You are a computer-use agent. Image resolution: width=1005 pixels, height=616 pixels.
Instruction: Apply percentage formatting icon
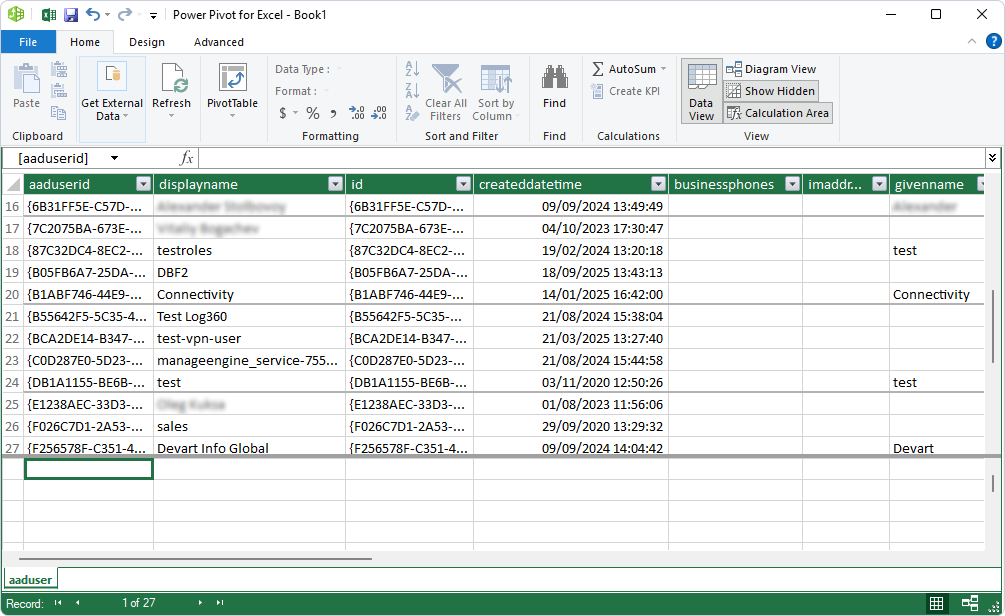(x=312, y=112)
